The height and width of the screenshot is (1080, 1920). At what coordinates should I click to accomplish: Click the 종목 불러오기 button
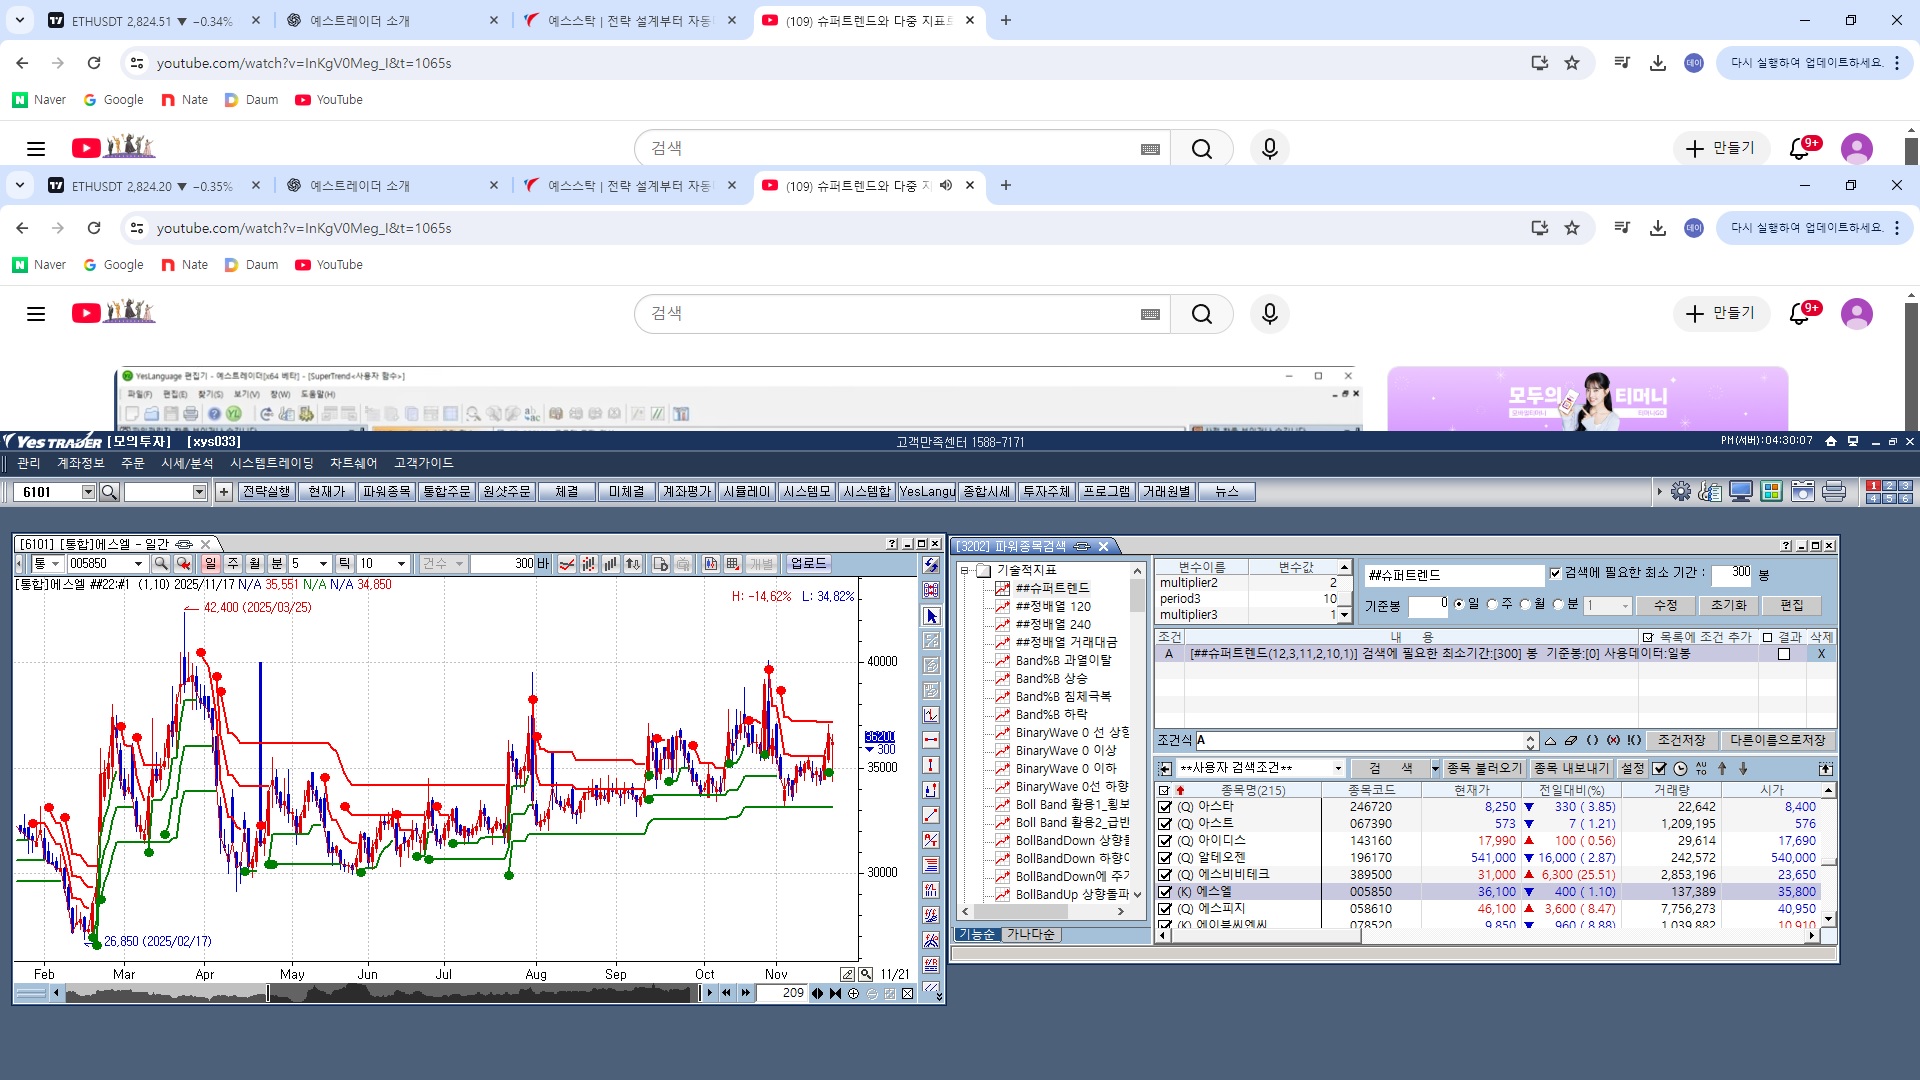1484,769
